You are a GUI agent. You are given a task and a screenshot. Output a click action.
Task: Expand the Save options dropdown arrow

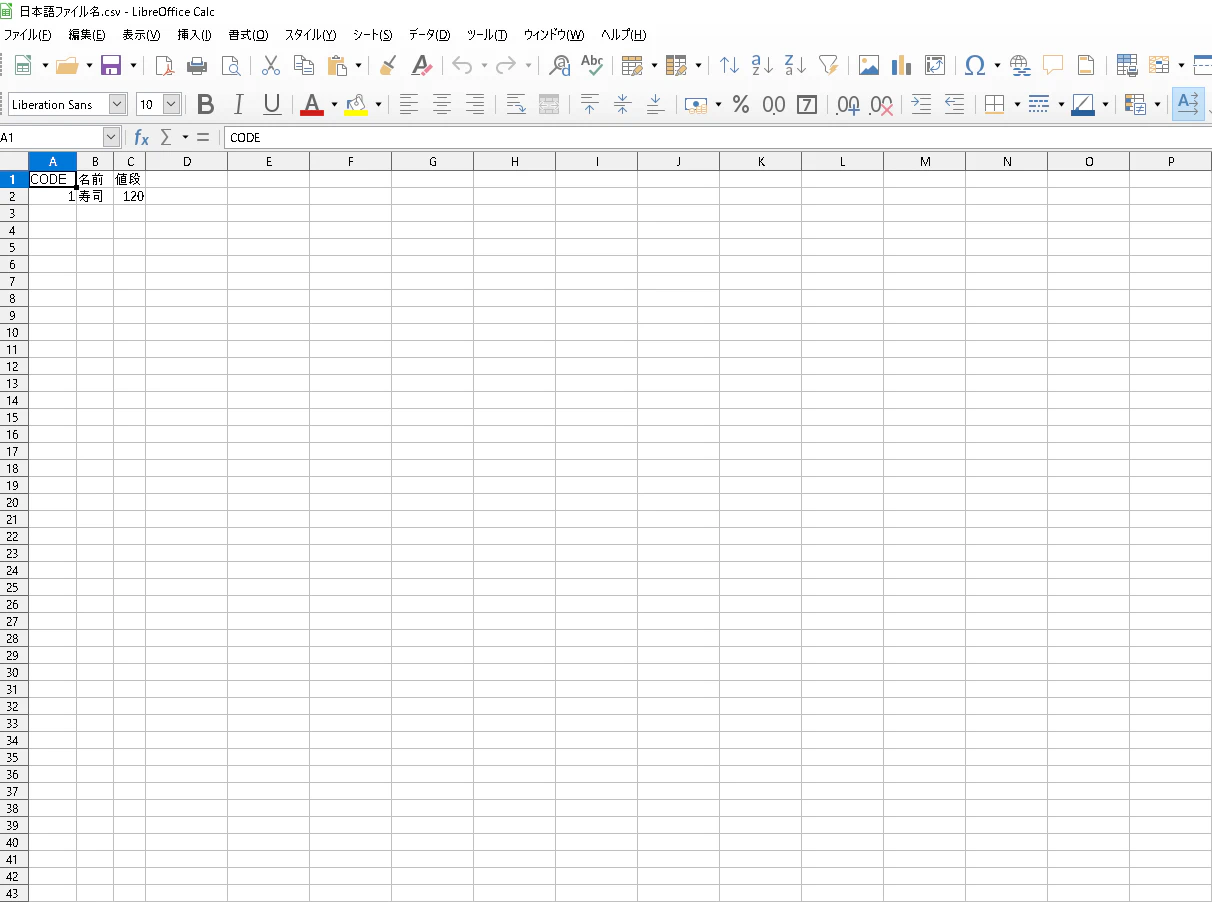pyautogui.click(x=133, y=66)
